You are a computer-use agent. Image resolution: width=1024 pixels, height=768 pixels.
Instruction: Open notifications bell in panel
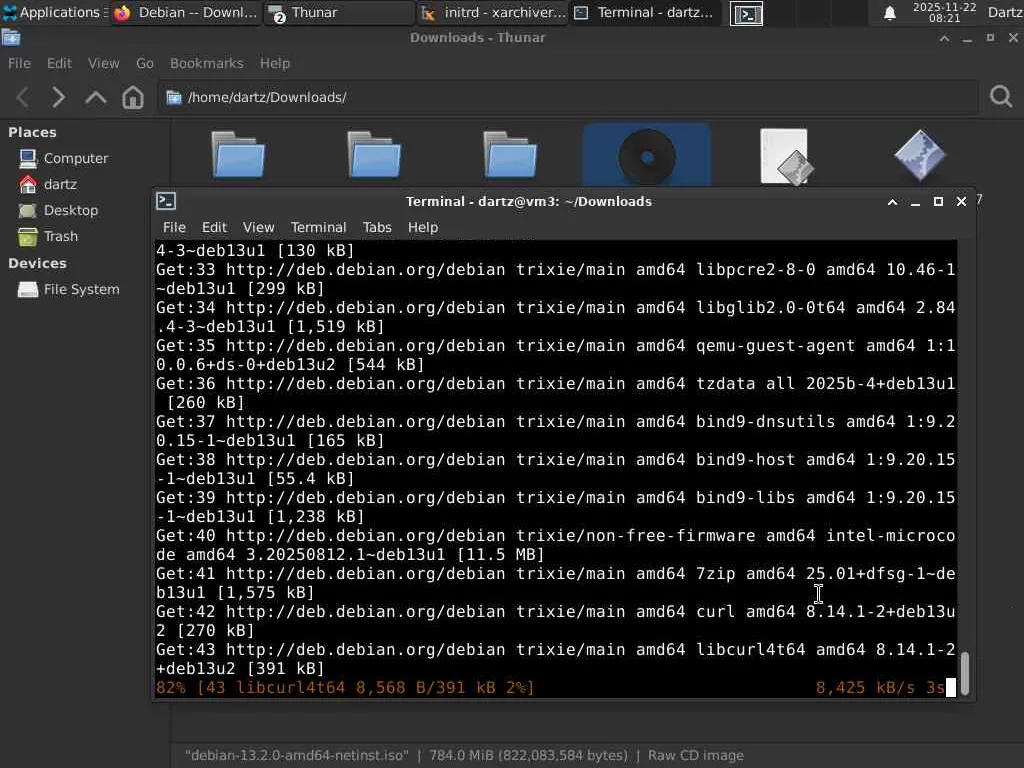[889, 13]
